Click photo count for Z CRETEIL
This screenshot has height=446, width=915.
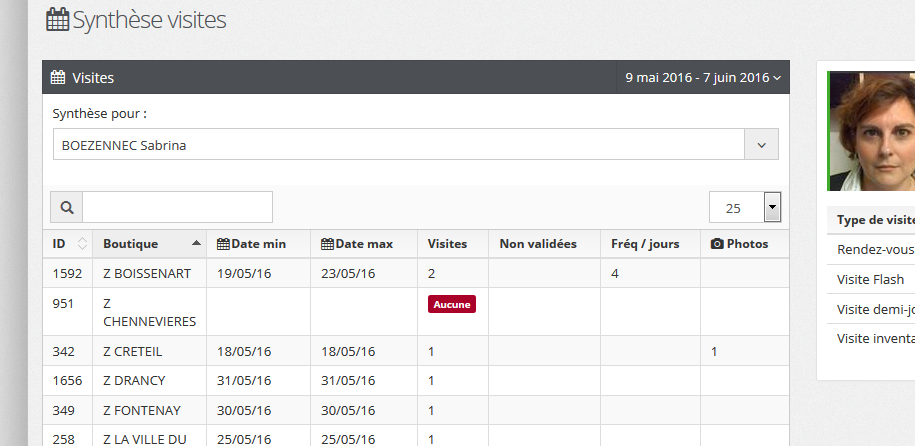(714, 351)
